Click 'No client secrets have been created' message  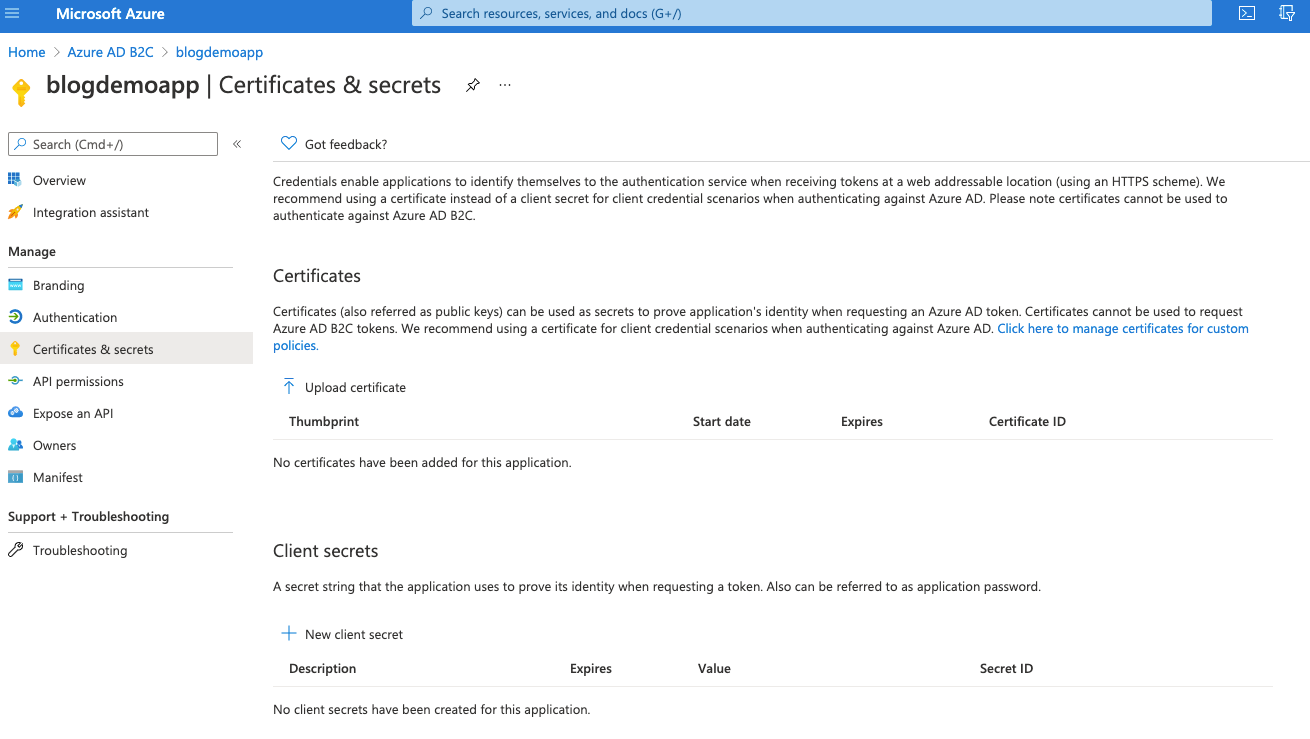point(432,710)
